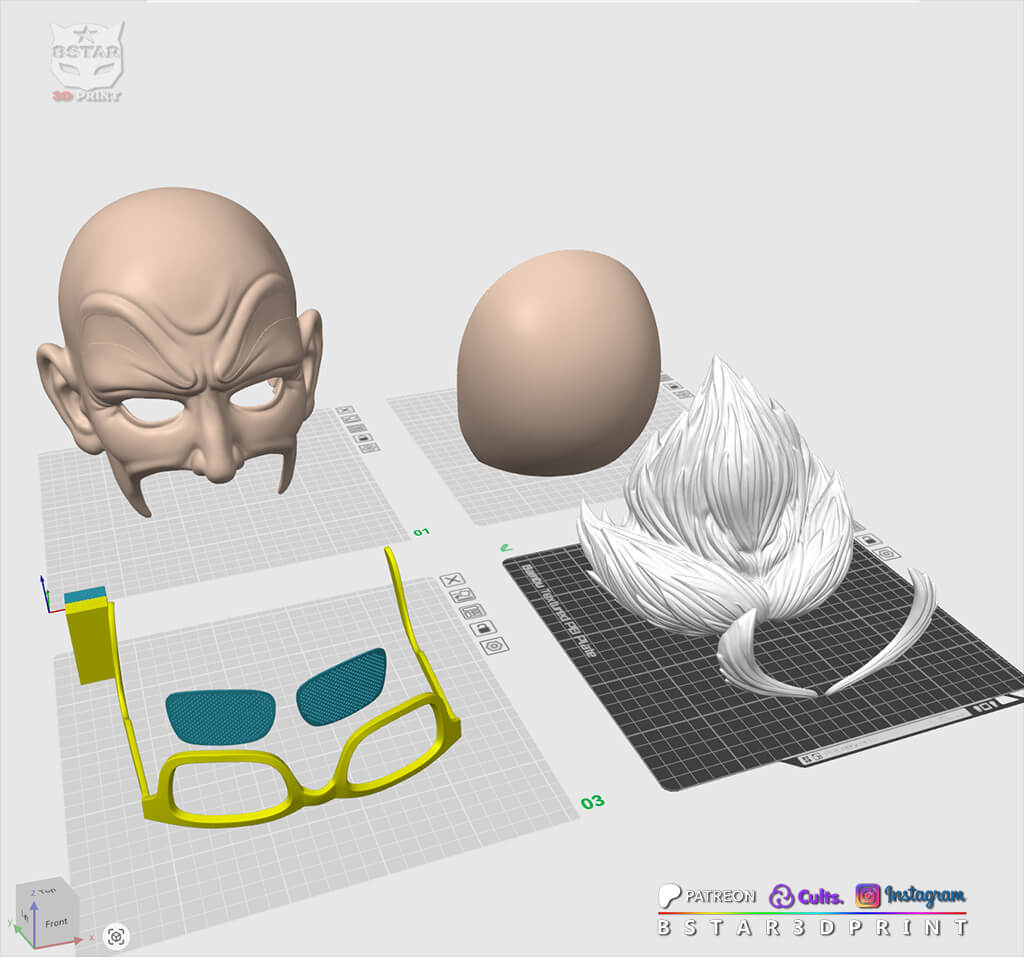
Task: Click the Front face of view cube
Action: click(x=56, y=922)
